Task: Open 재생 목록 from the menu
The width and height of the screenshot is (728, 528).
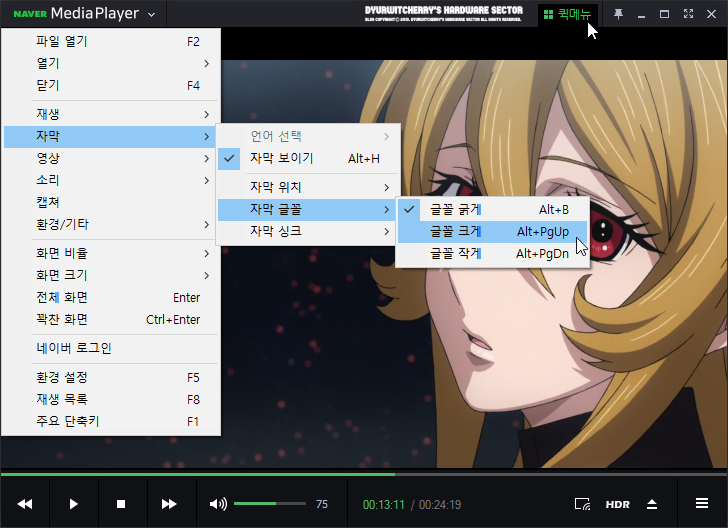Action: pos(111,399)
